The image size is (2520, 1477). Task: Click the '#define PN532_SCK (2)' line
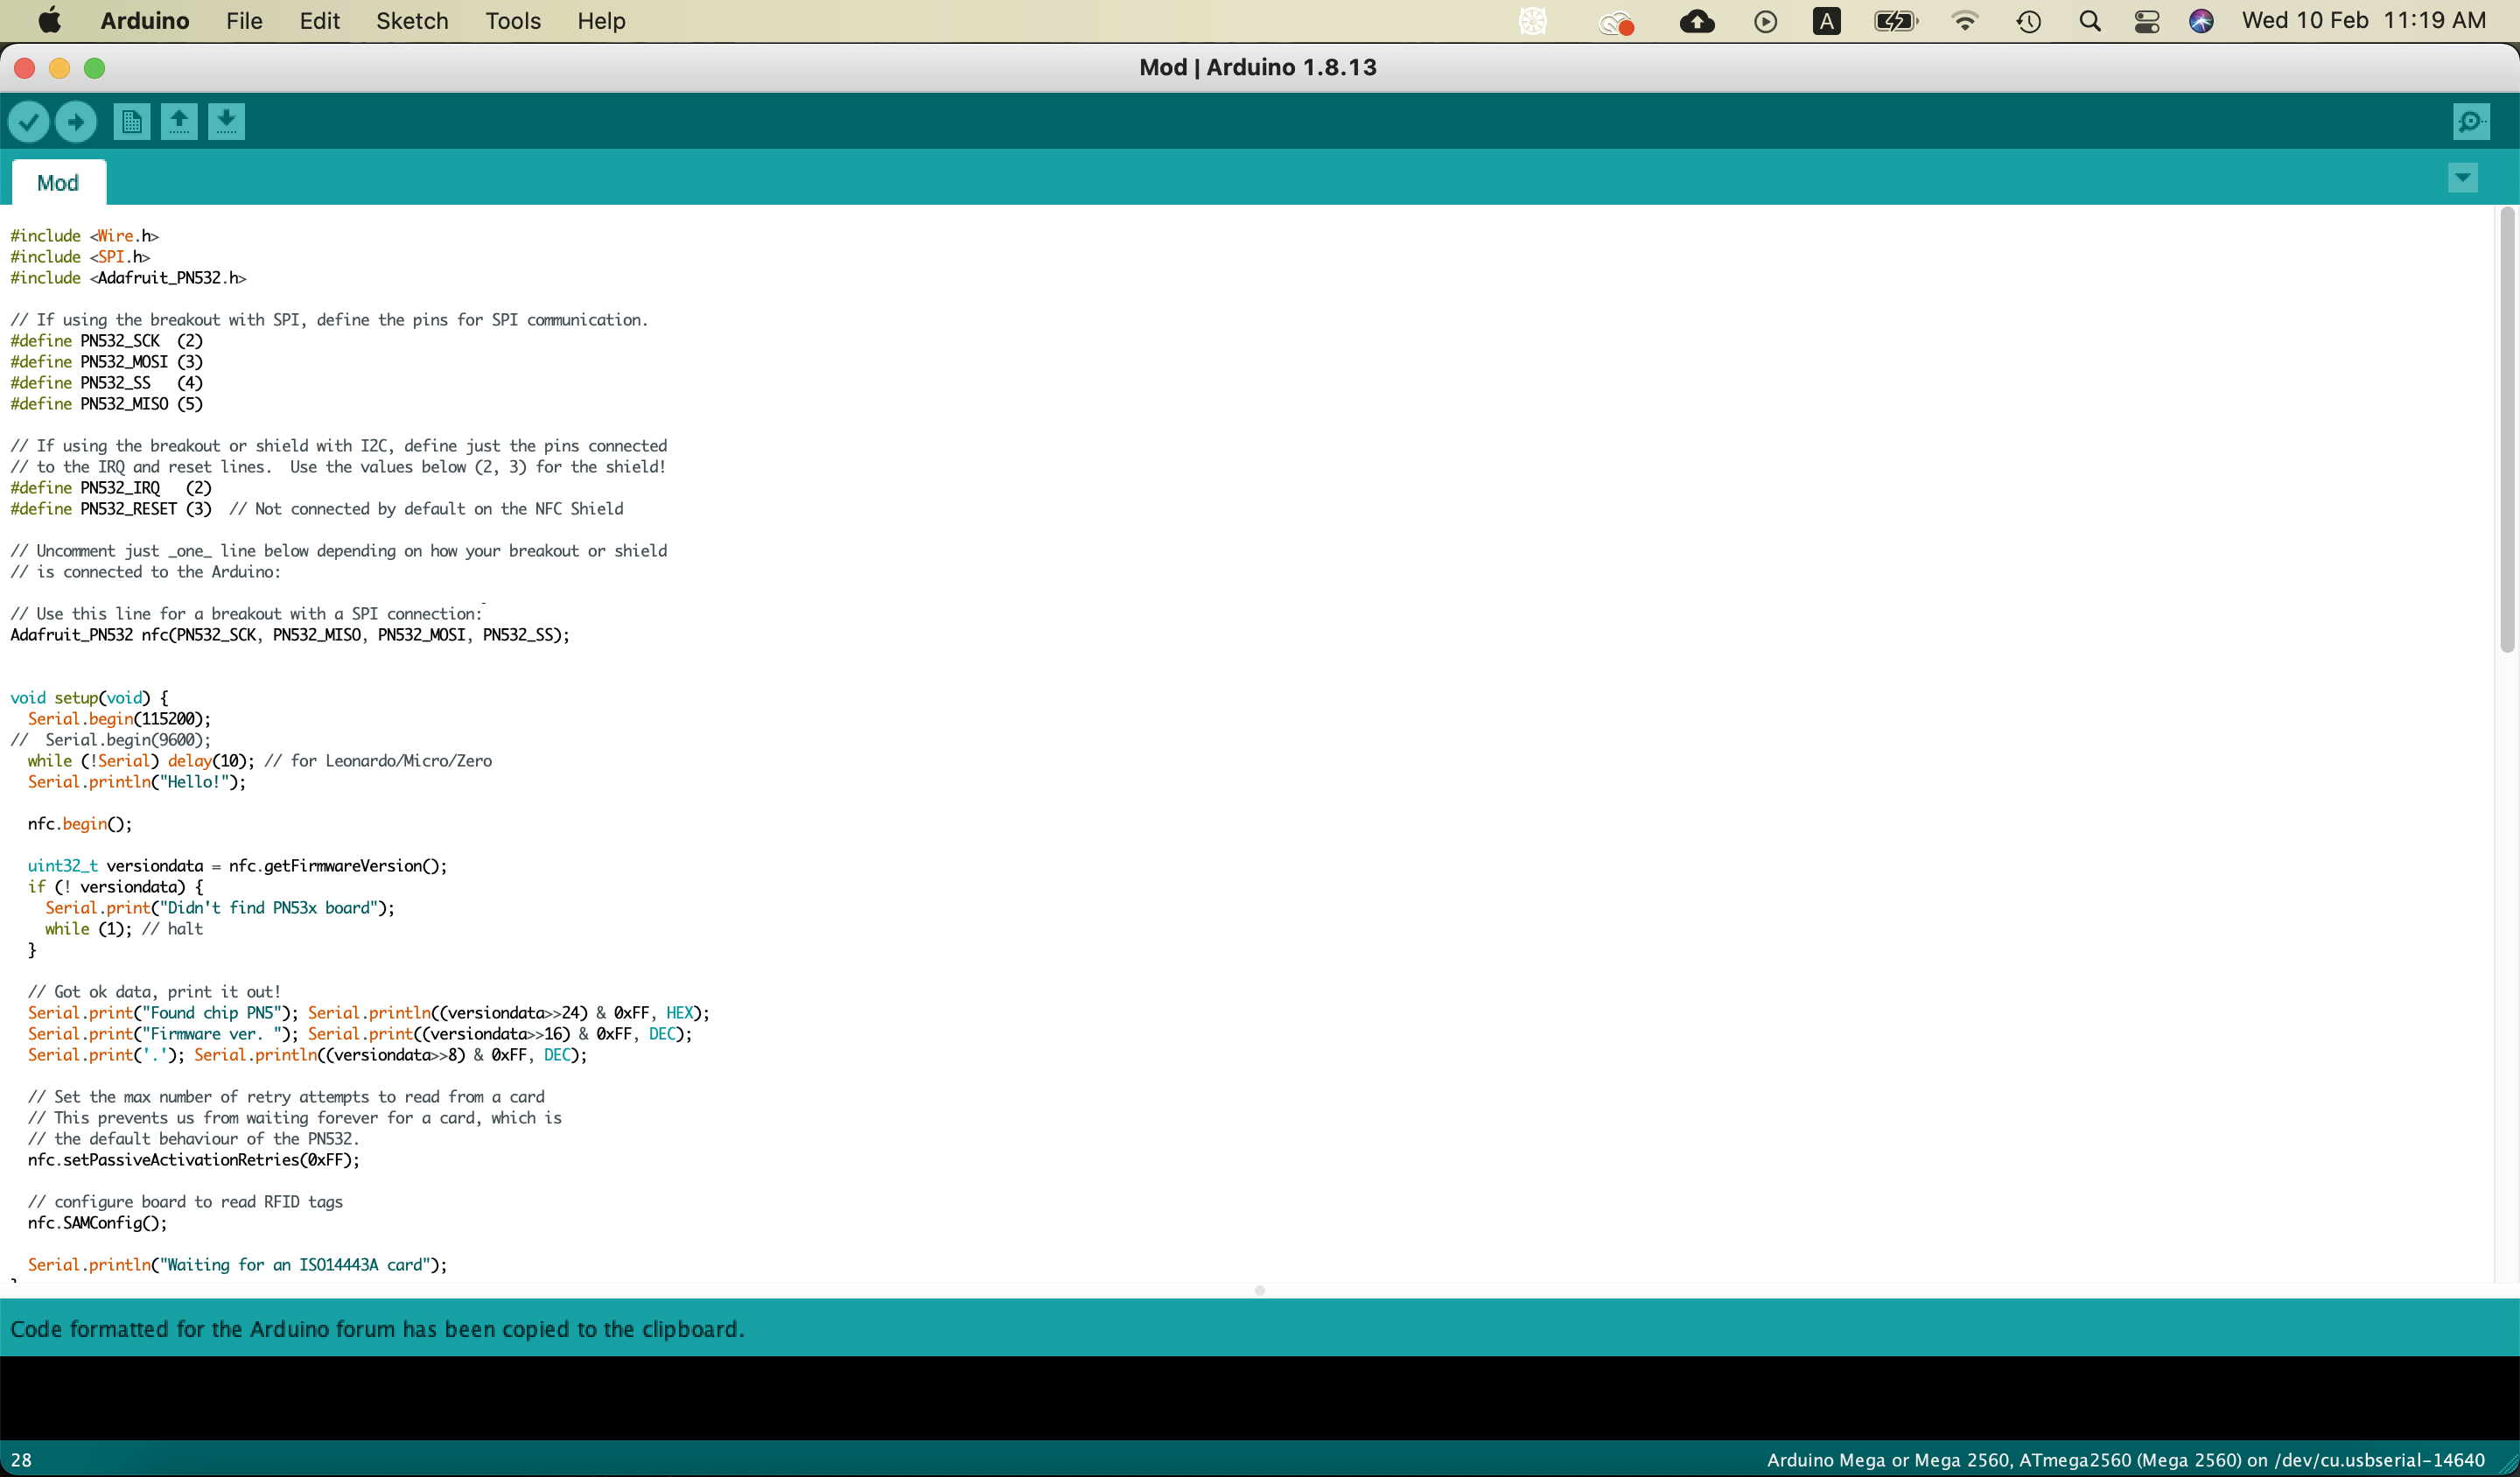coord(107,341)
